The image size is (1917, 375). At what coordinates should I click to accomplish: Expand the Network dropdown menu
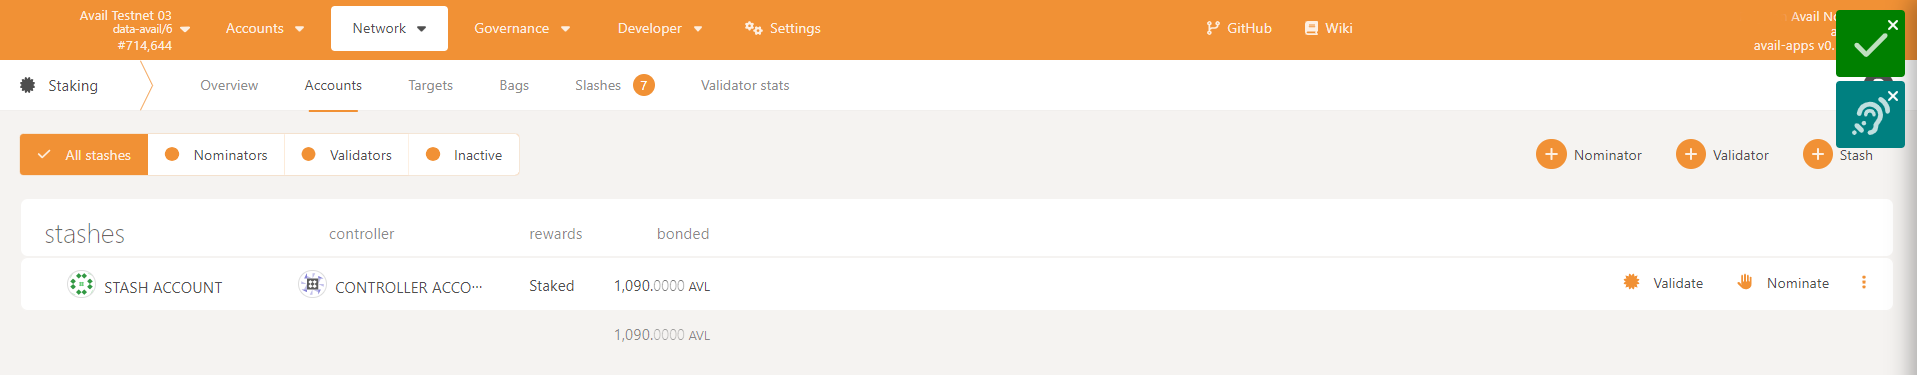coord(389,28)
